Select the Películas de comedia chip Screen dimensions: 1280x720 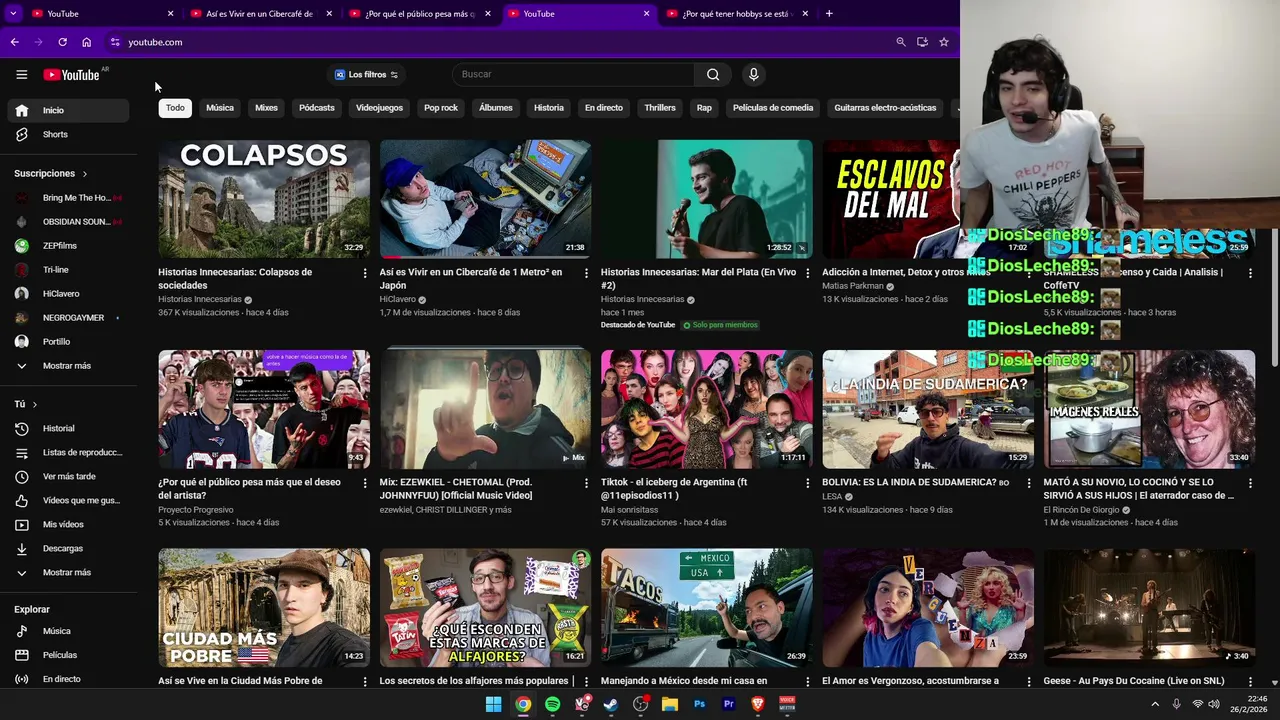point(773,107)
